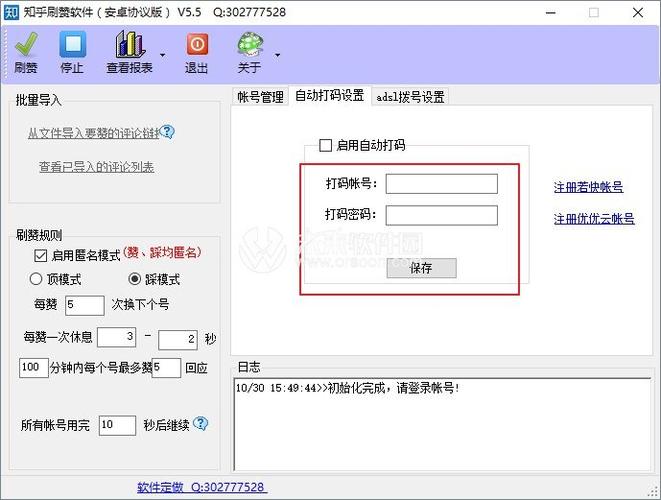Click the 所有帐号用完 field showing 10
This screenshot has width=661, height=500.
[117, 425]
